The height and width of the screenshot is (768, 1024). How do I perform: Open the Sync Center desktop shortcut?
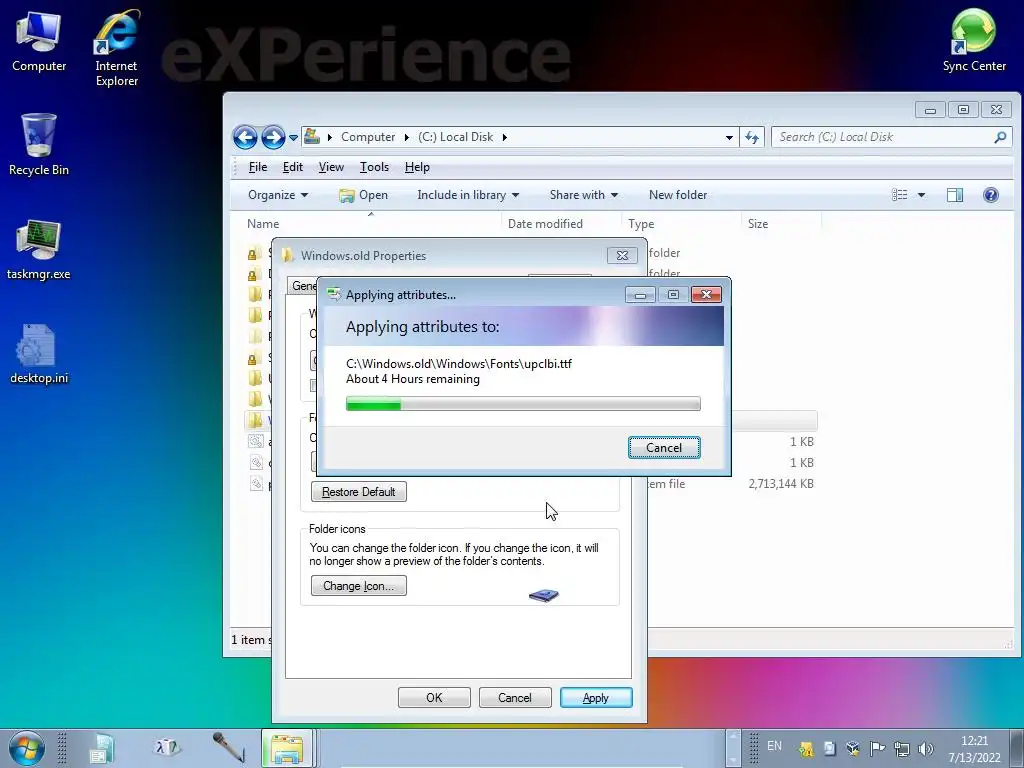[974, 40]
